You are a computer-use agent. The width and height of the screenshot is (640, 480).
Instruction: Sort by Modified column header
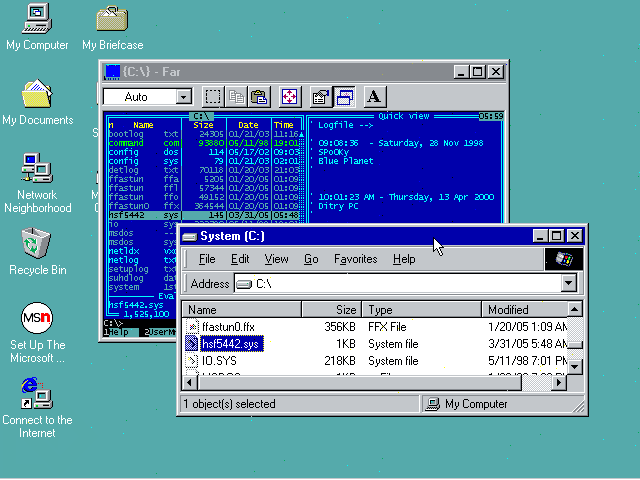[x=524, y=310]
